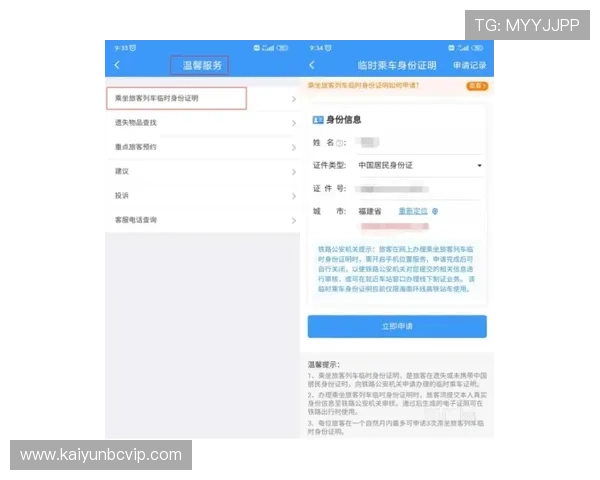Open the 证件类型 dropdown 中国居民身份证
The width and height of the screenshot is (600, 480).
tap(420, 165)
